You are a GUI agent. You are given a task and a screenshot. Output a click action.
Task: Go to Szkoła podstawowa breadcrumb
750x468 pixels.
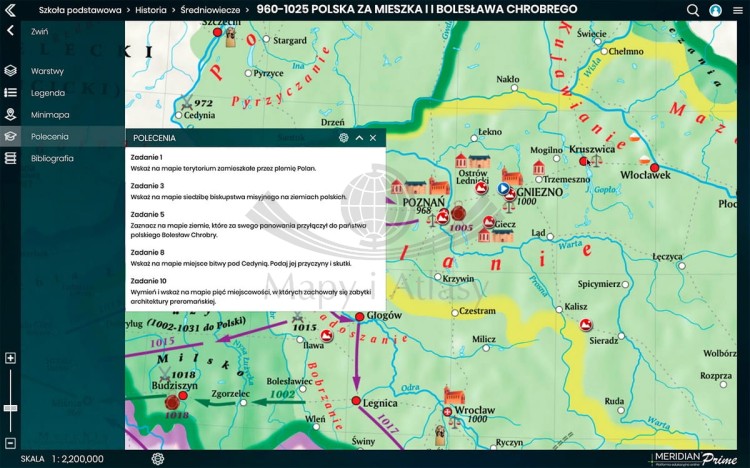(80, 10)
